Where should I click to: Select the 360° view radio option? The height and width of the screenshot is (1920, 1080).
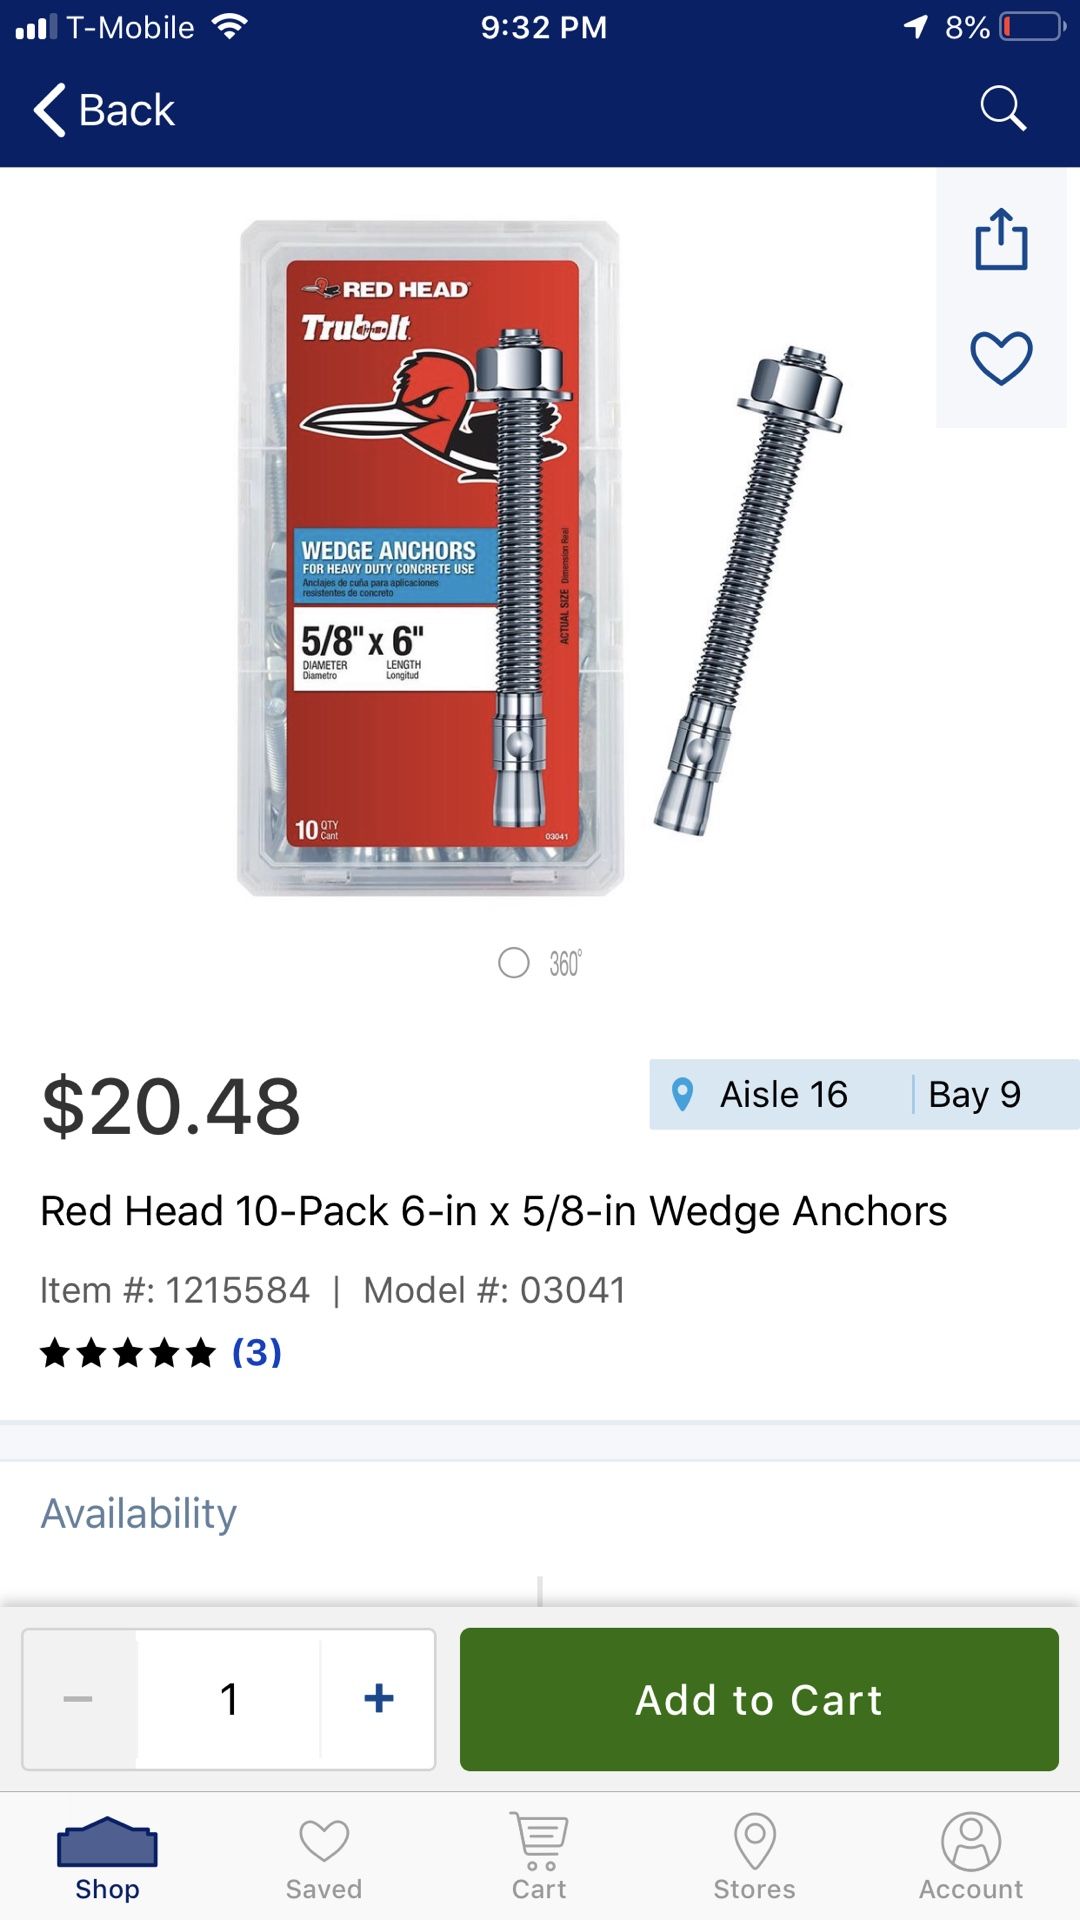pos(514,963)
